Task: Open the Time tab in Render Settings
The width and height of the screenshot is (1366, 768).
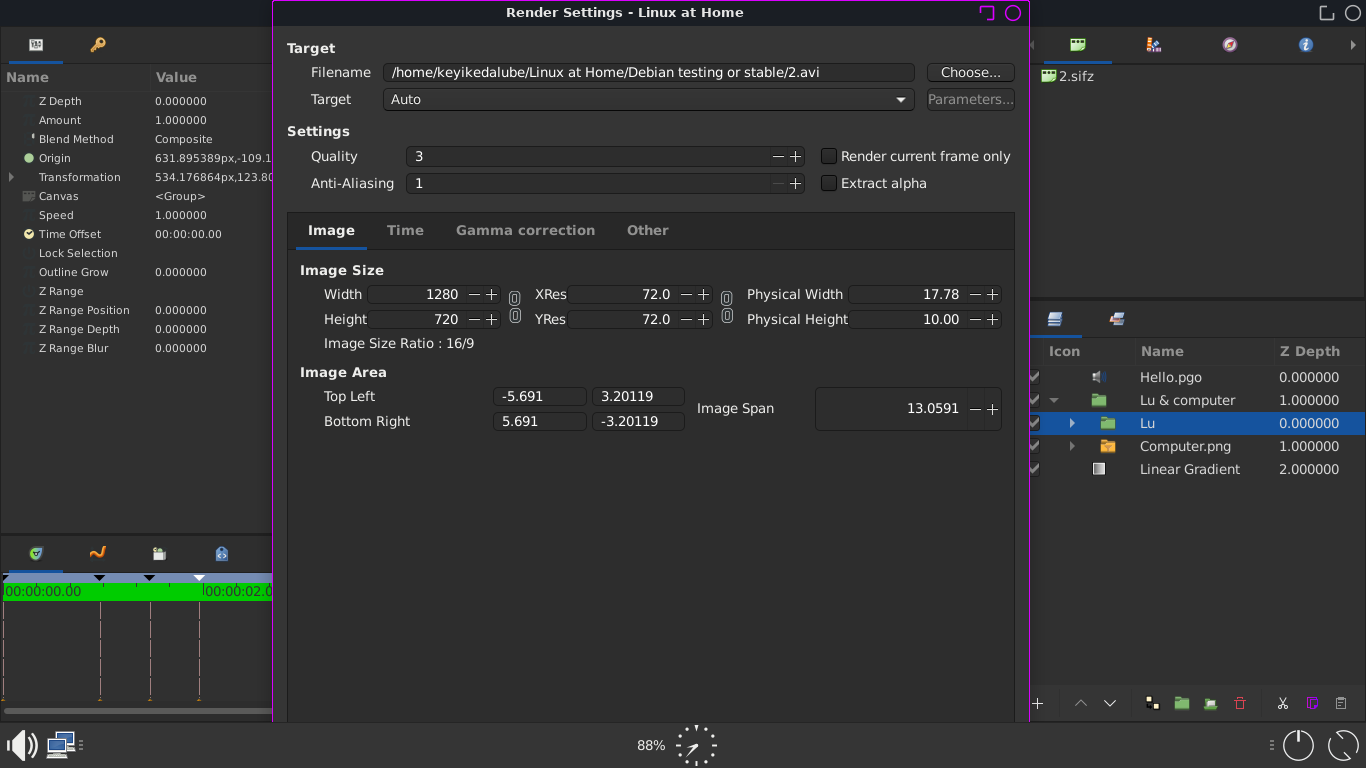Action: click(405, 230)
